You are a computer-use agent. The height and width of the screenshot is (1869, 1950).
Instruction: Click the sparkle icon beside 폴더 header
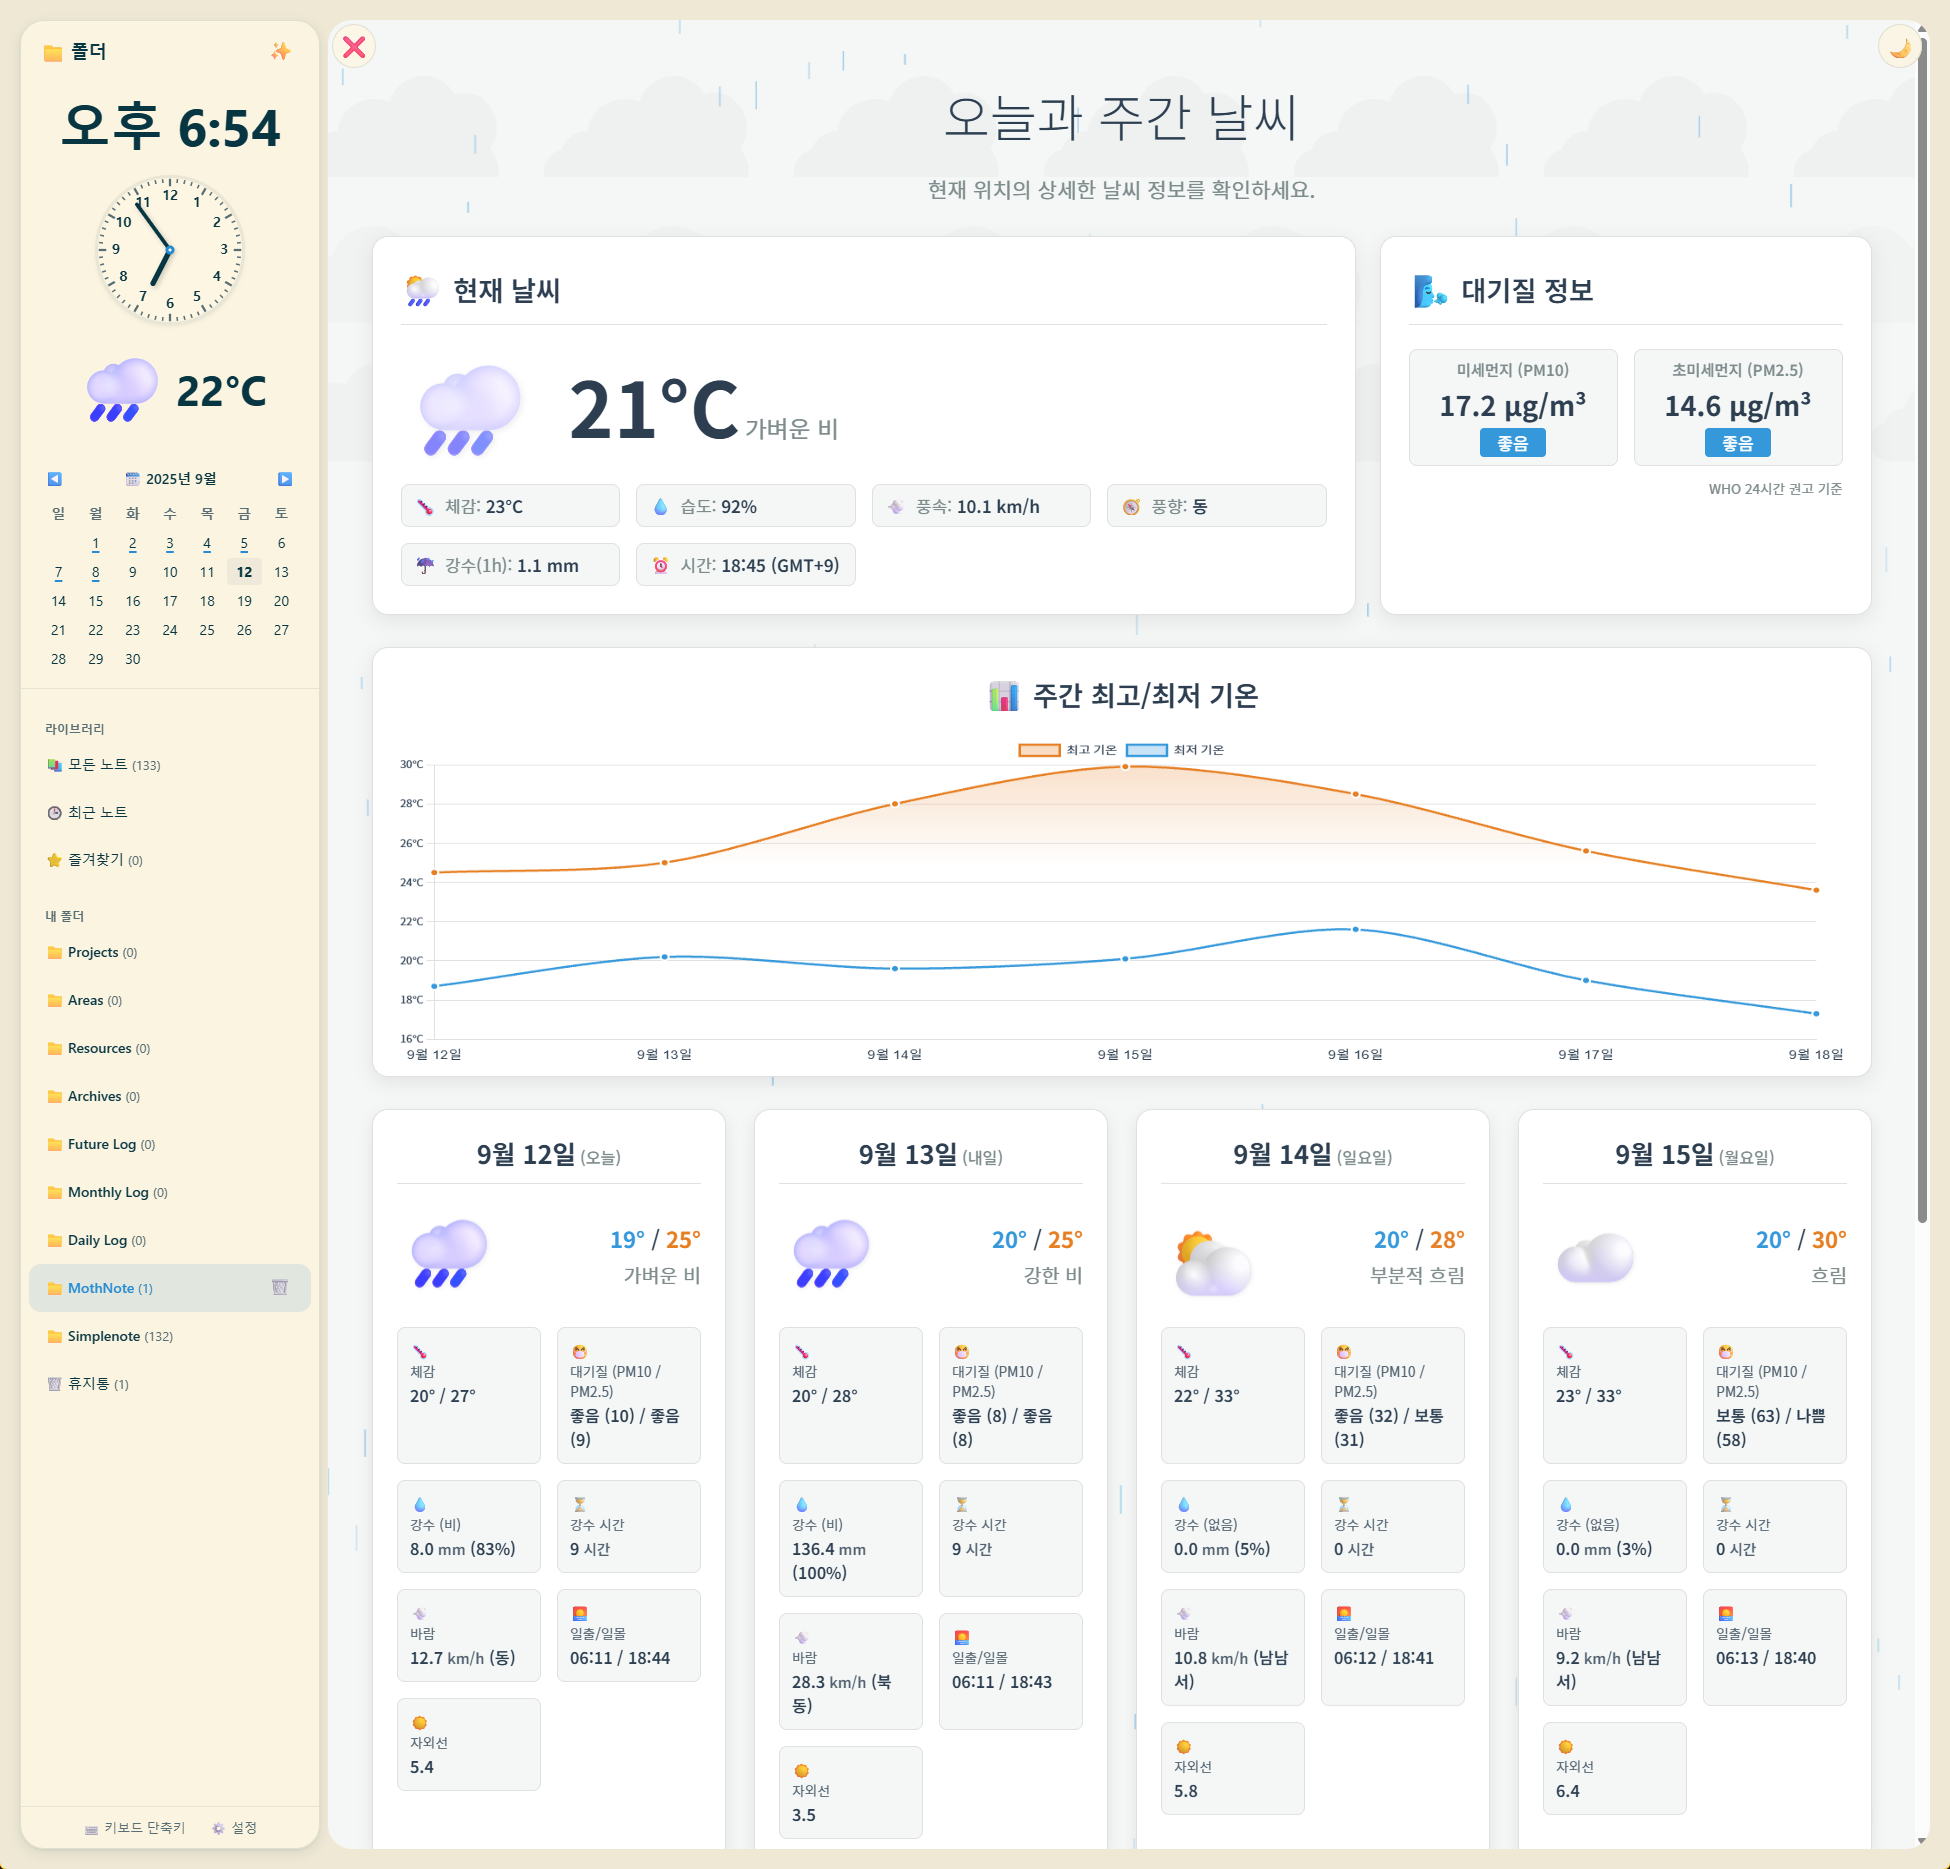(280, 51)
